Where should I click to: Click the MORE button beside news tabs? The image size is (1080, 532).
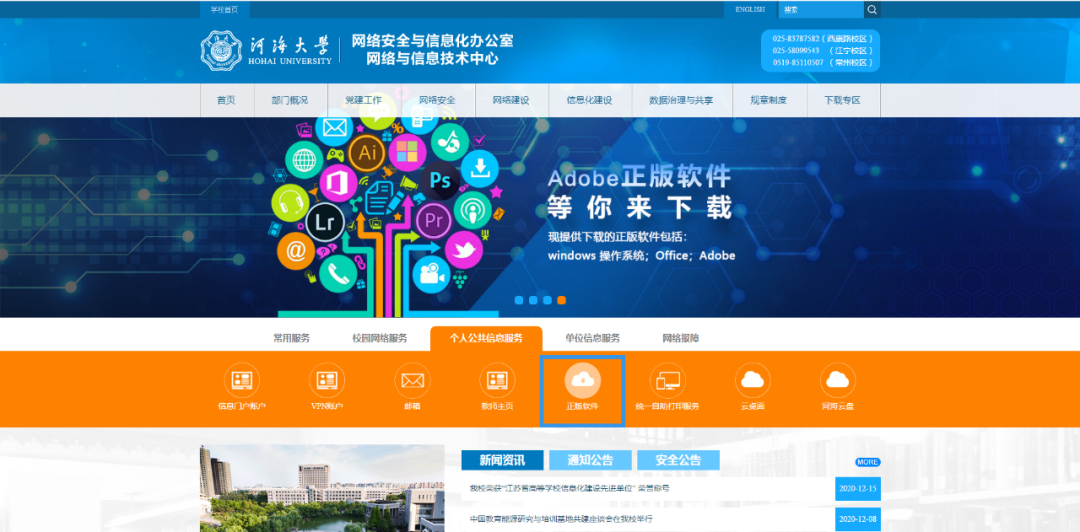(x=868, y=462)
